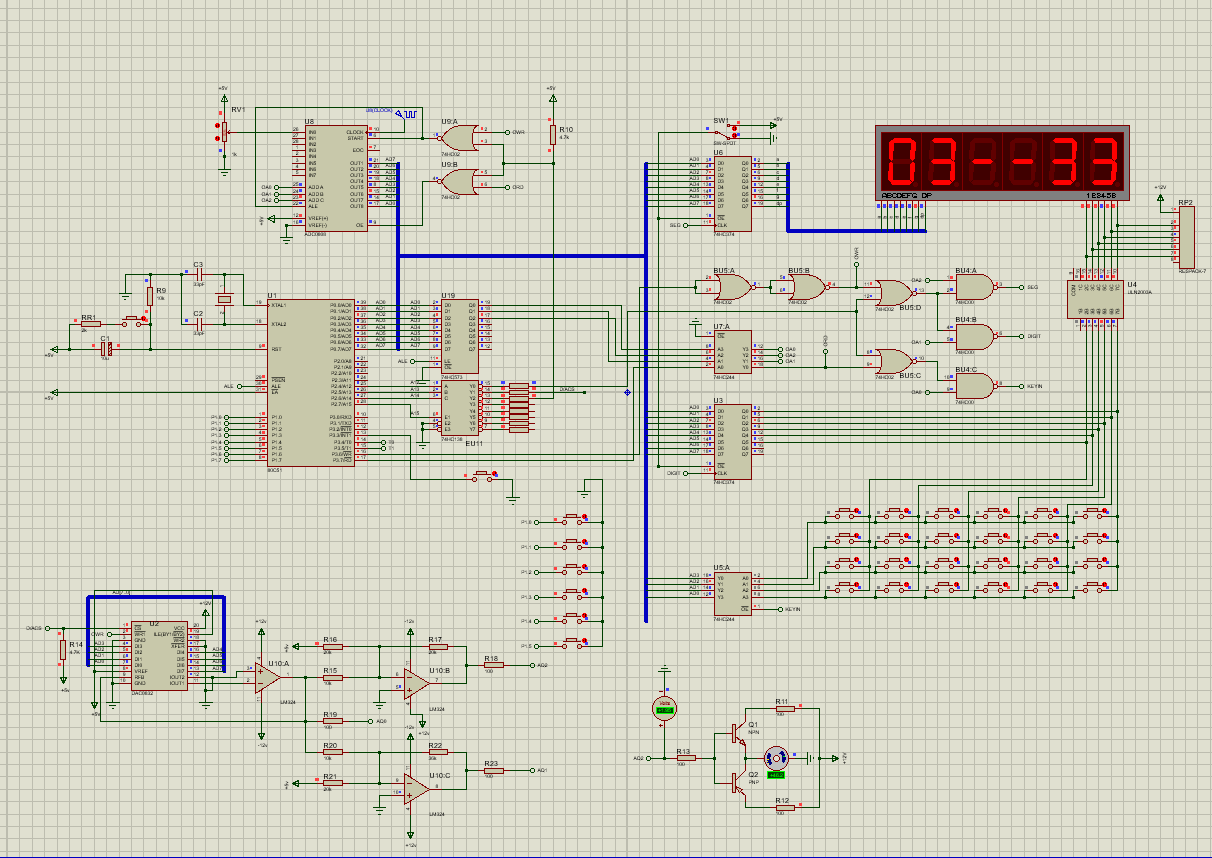The width and height of the screenshot is (1212, 858).
Task: Click the U5:A 74HC244 buffer
Action: (733, 593)
